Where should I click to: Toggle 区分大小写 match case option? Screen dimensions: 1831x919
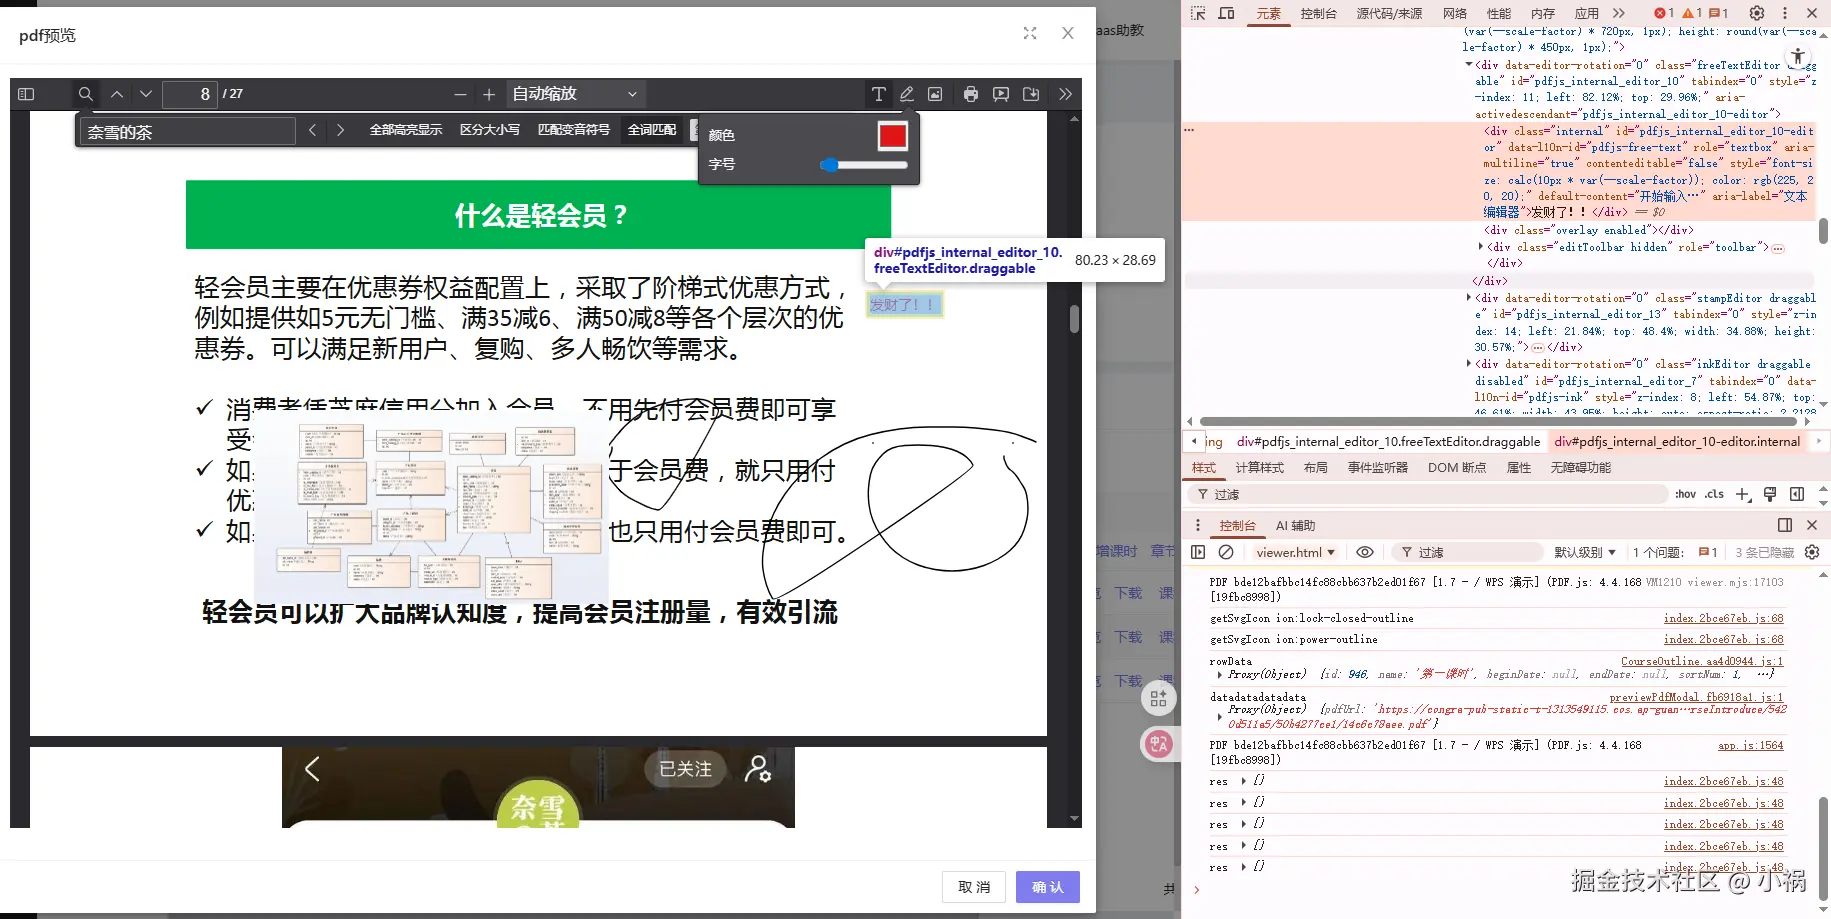coord(490,129)
